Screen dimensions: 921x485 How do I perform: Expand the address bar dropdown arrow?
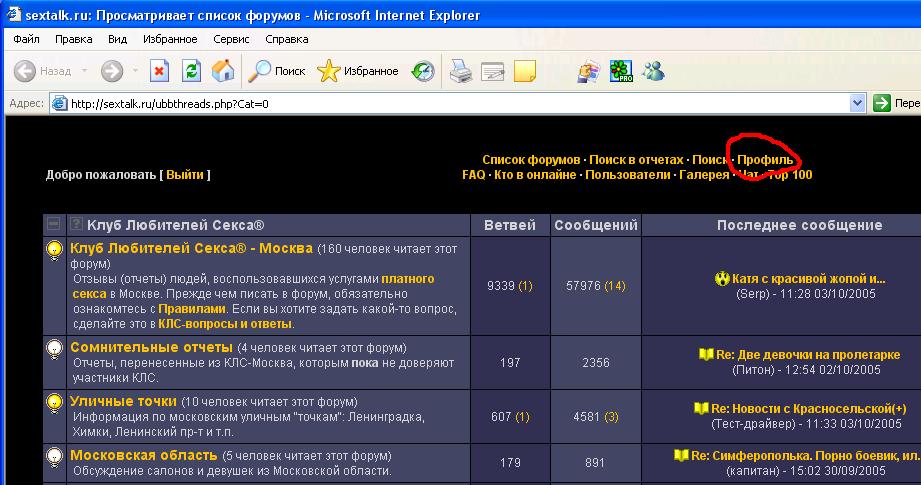857,103
